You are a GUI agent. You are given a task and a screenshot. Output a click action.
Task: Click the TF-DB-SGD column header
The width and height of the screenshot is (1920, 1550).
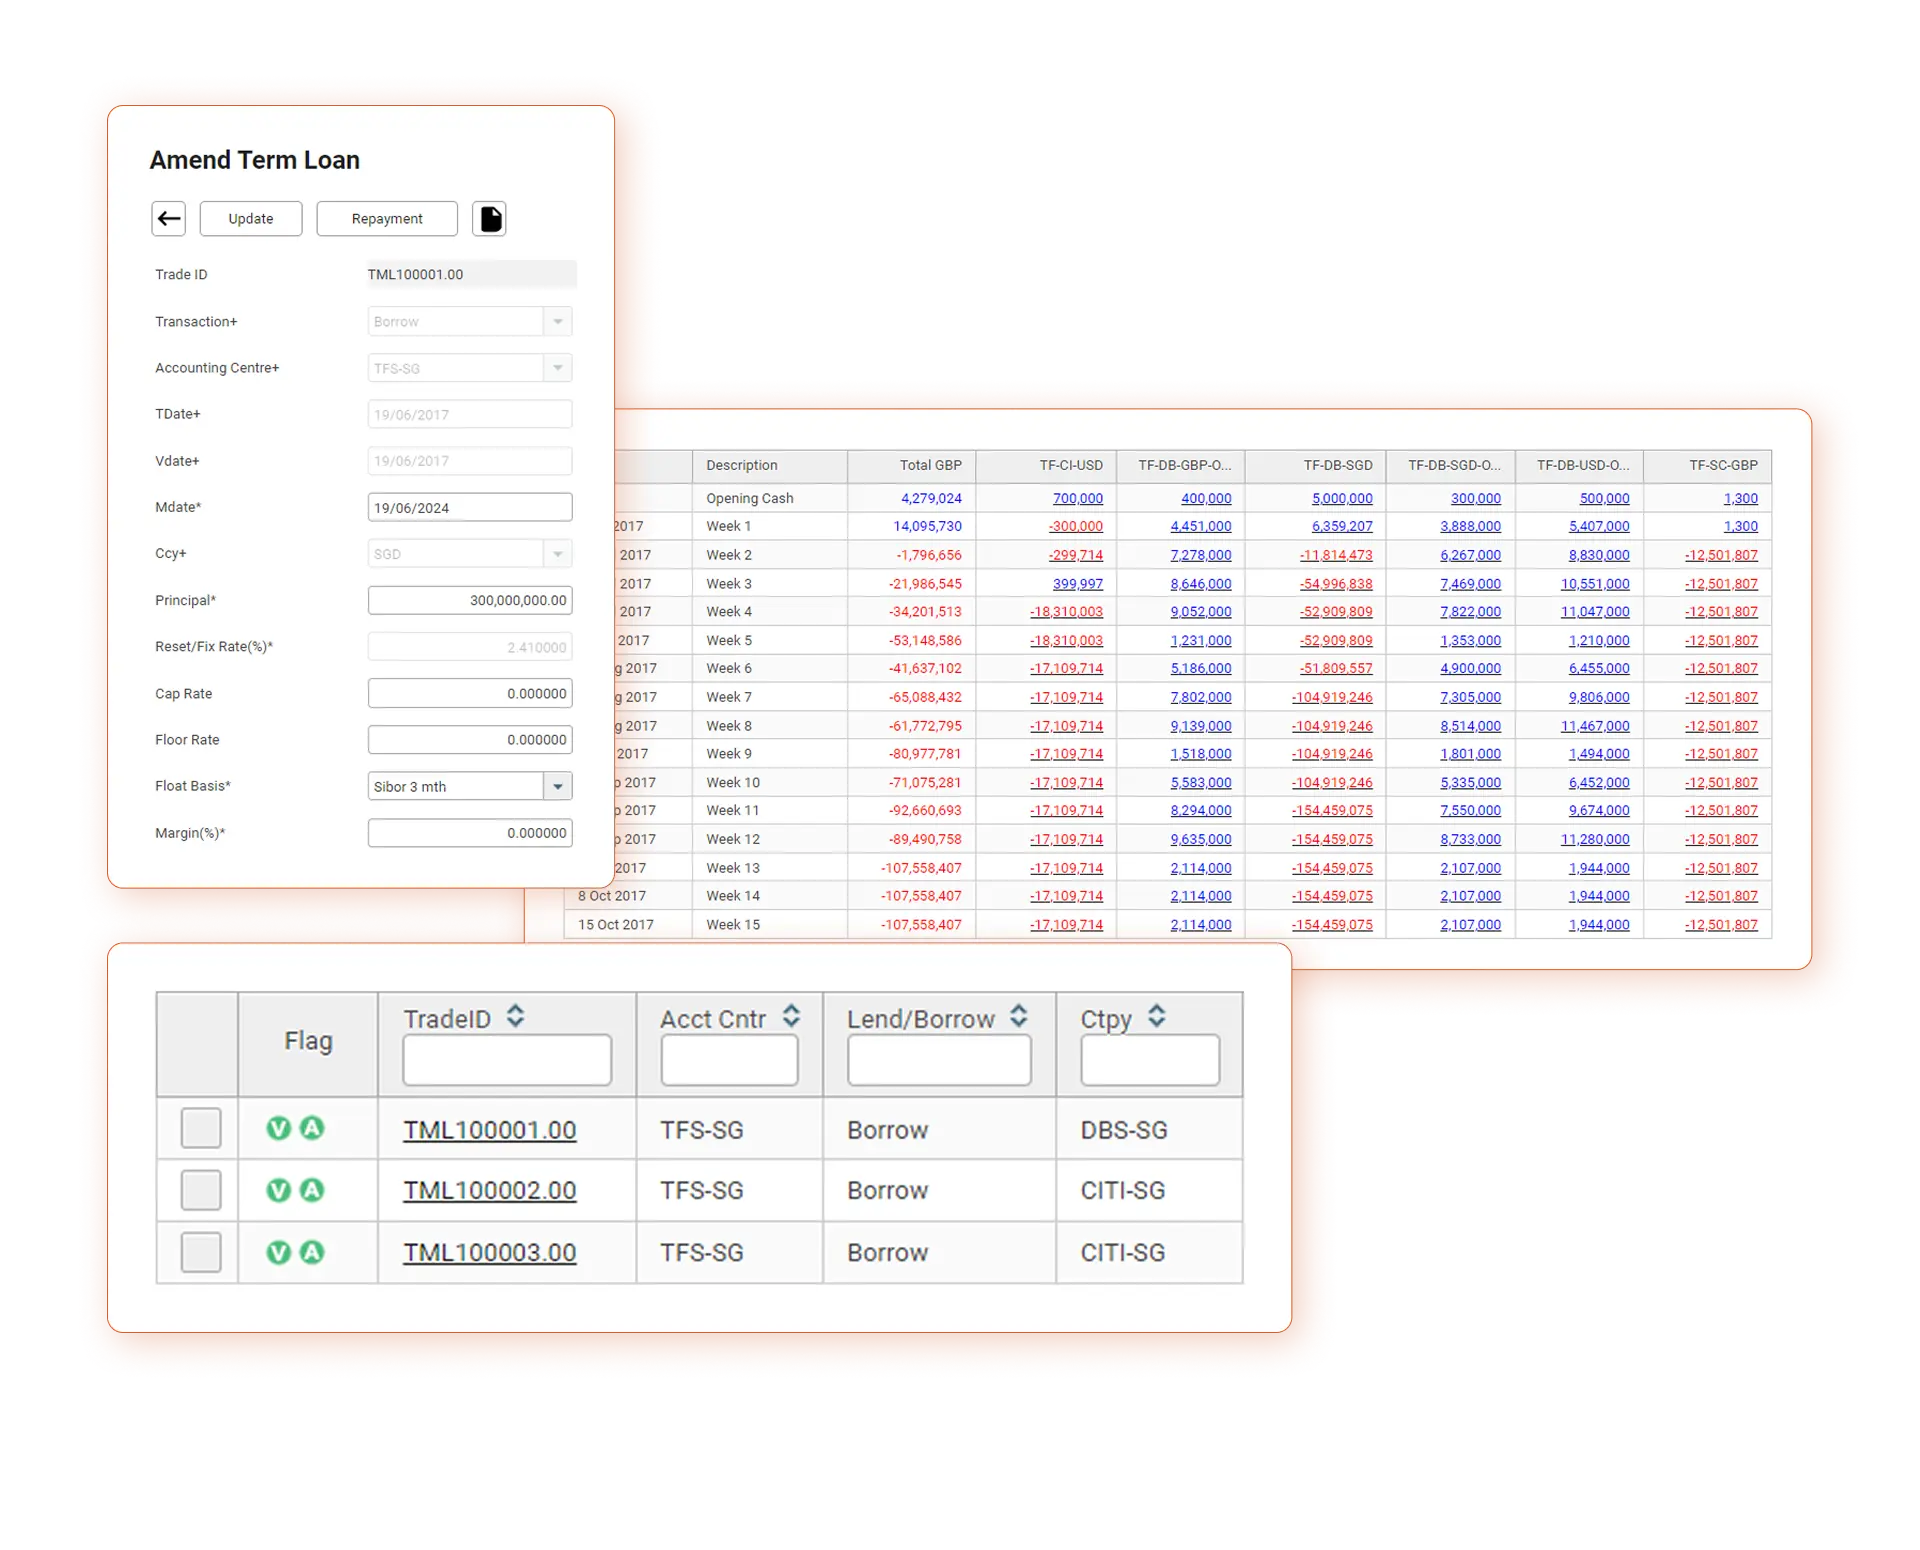coord(1315,465)
